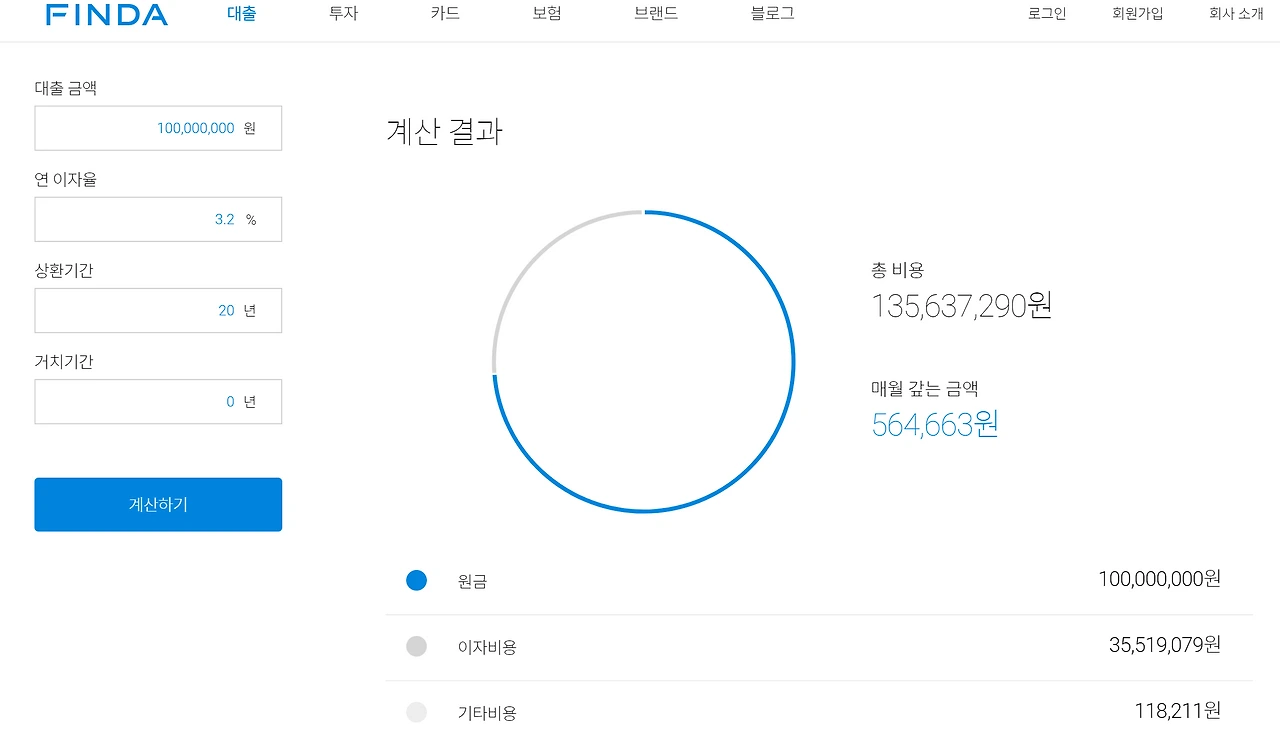Viewport: 1280px width, 734px height.
Task: Click the 상환기간 input field
Action: coord(158,310)
